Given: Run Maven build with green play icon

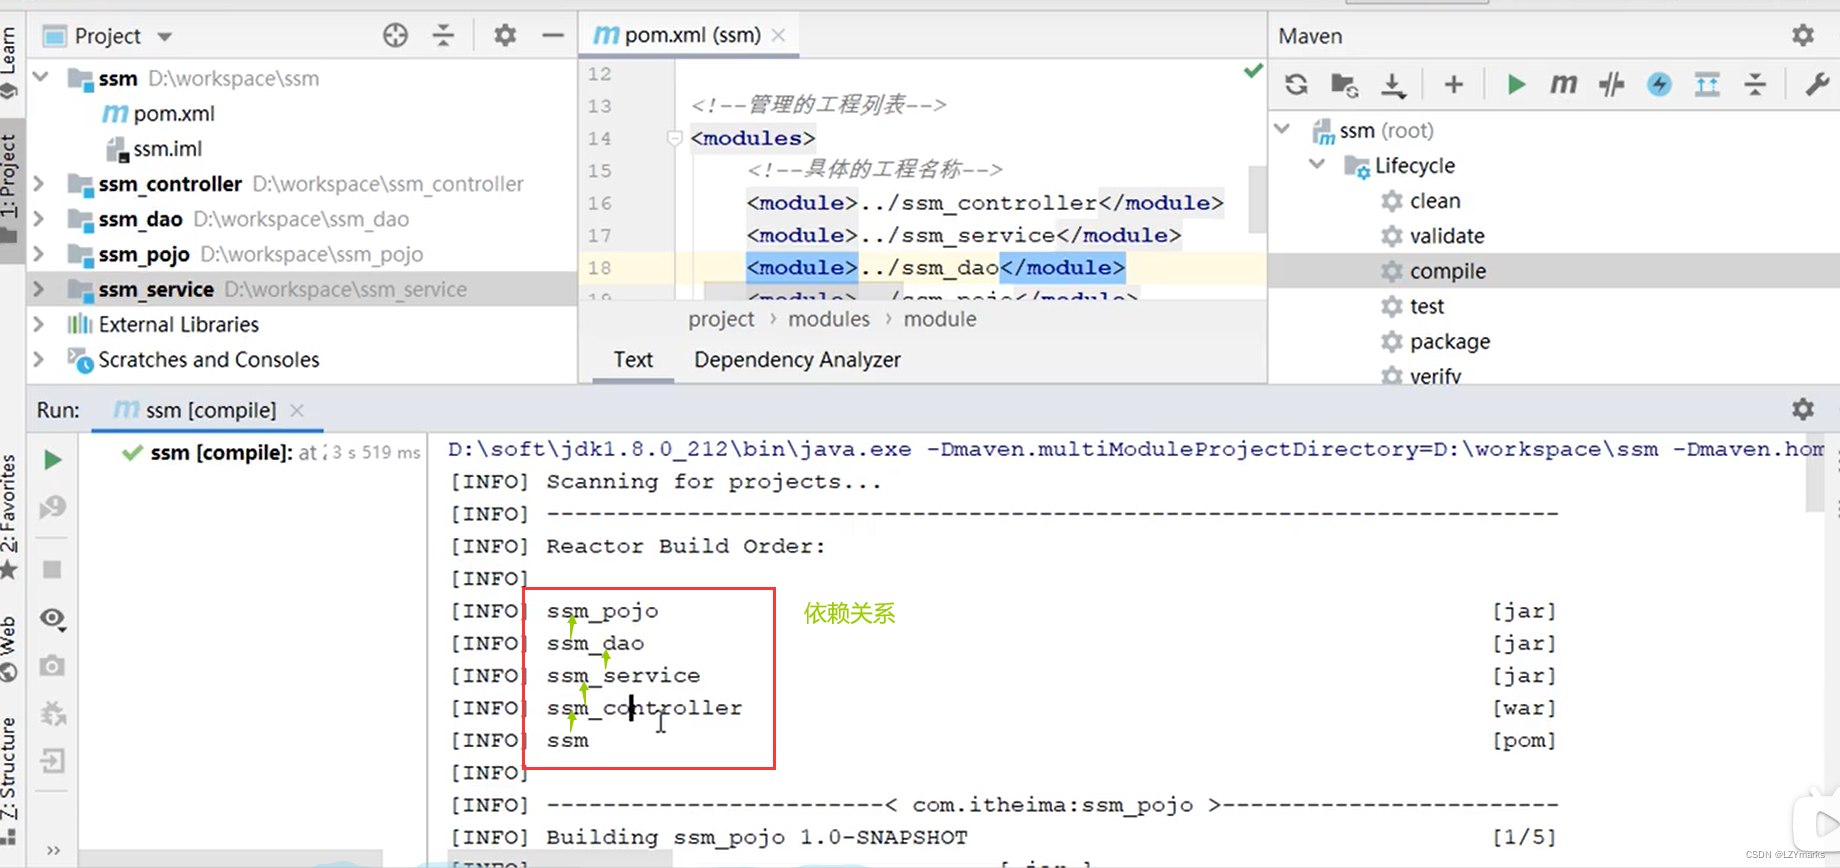Looking at the screenshot, I should click(1516, 85).
